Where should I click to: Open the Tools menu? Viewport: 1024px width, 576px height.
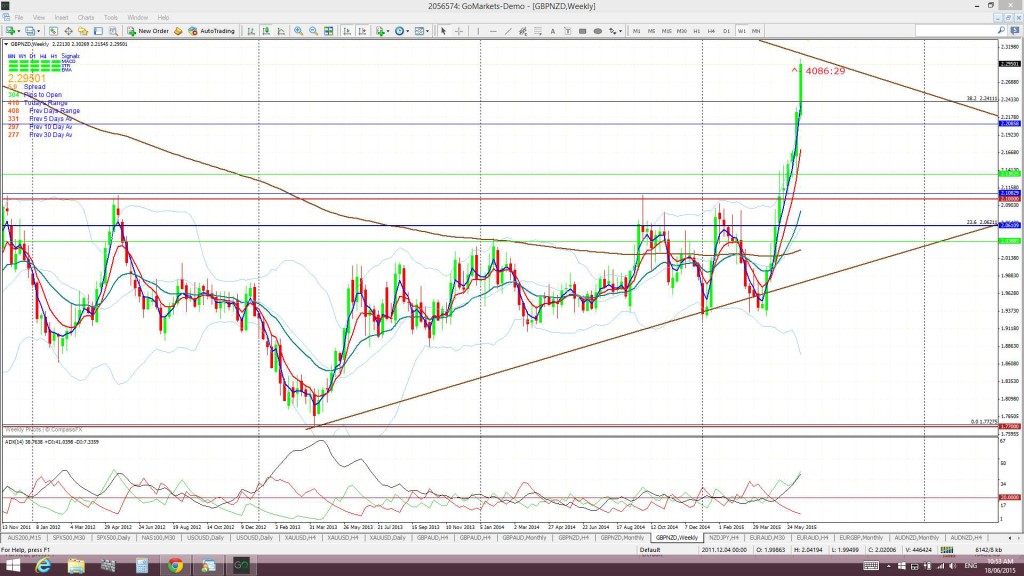[x=111, y=18]
